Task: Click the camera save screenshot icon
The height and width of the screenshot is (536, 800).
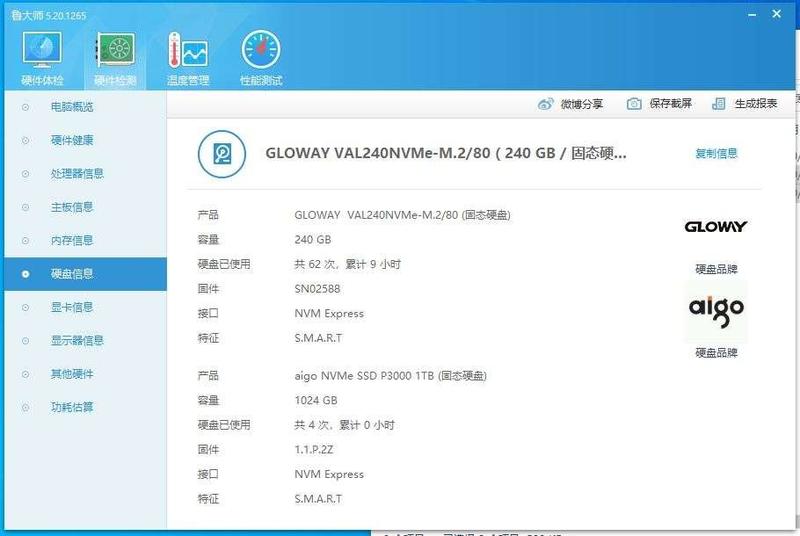Action: (x=634, y=104)
